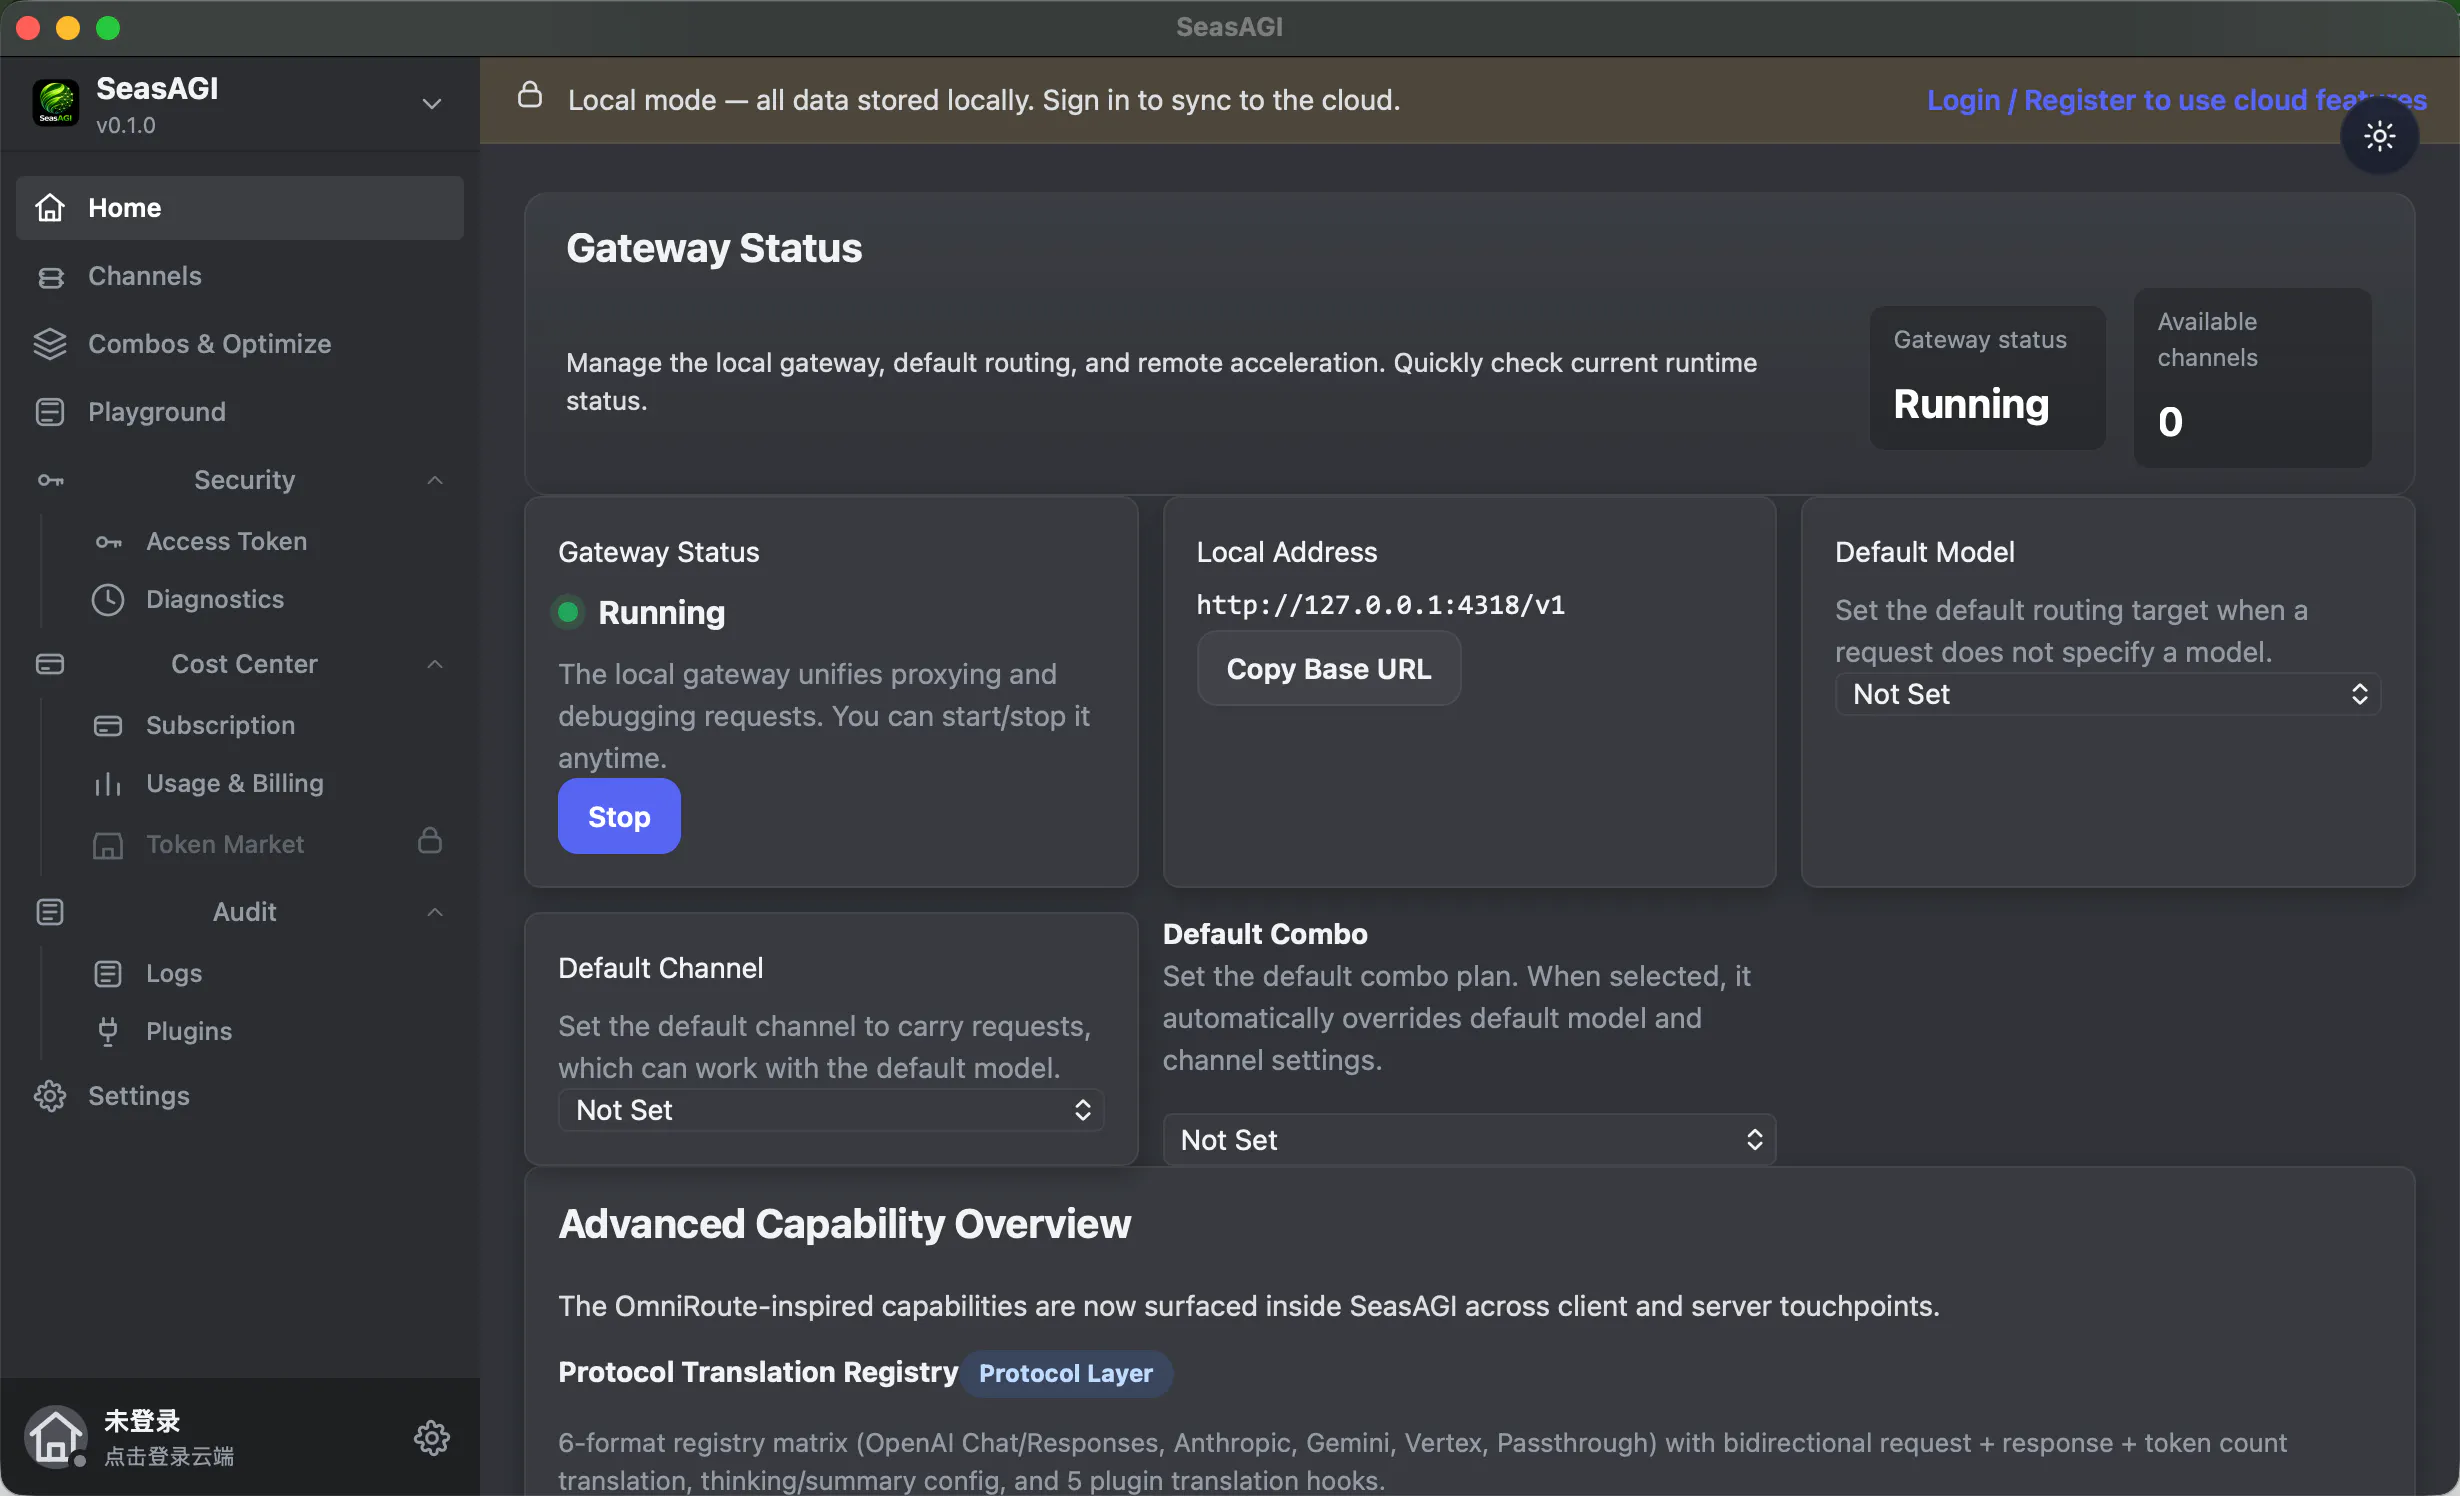Click the Home house icon
The height and width of the screenshot is (1496, 2460).
click(50, 208)
